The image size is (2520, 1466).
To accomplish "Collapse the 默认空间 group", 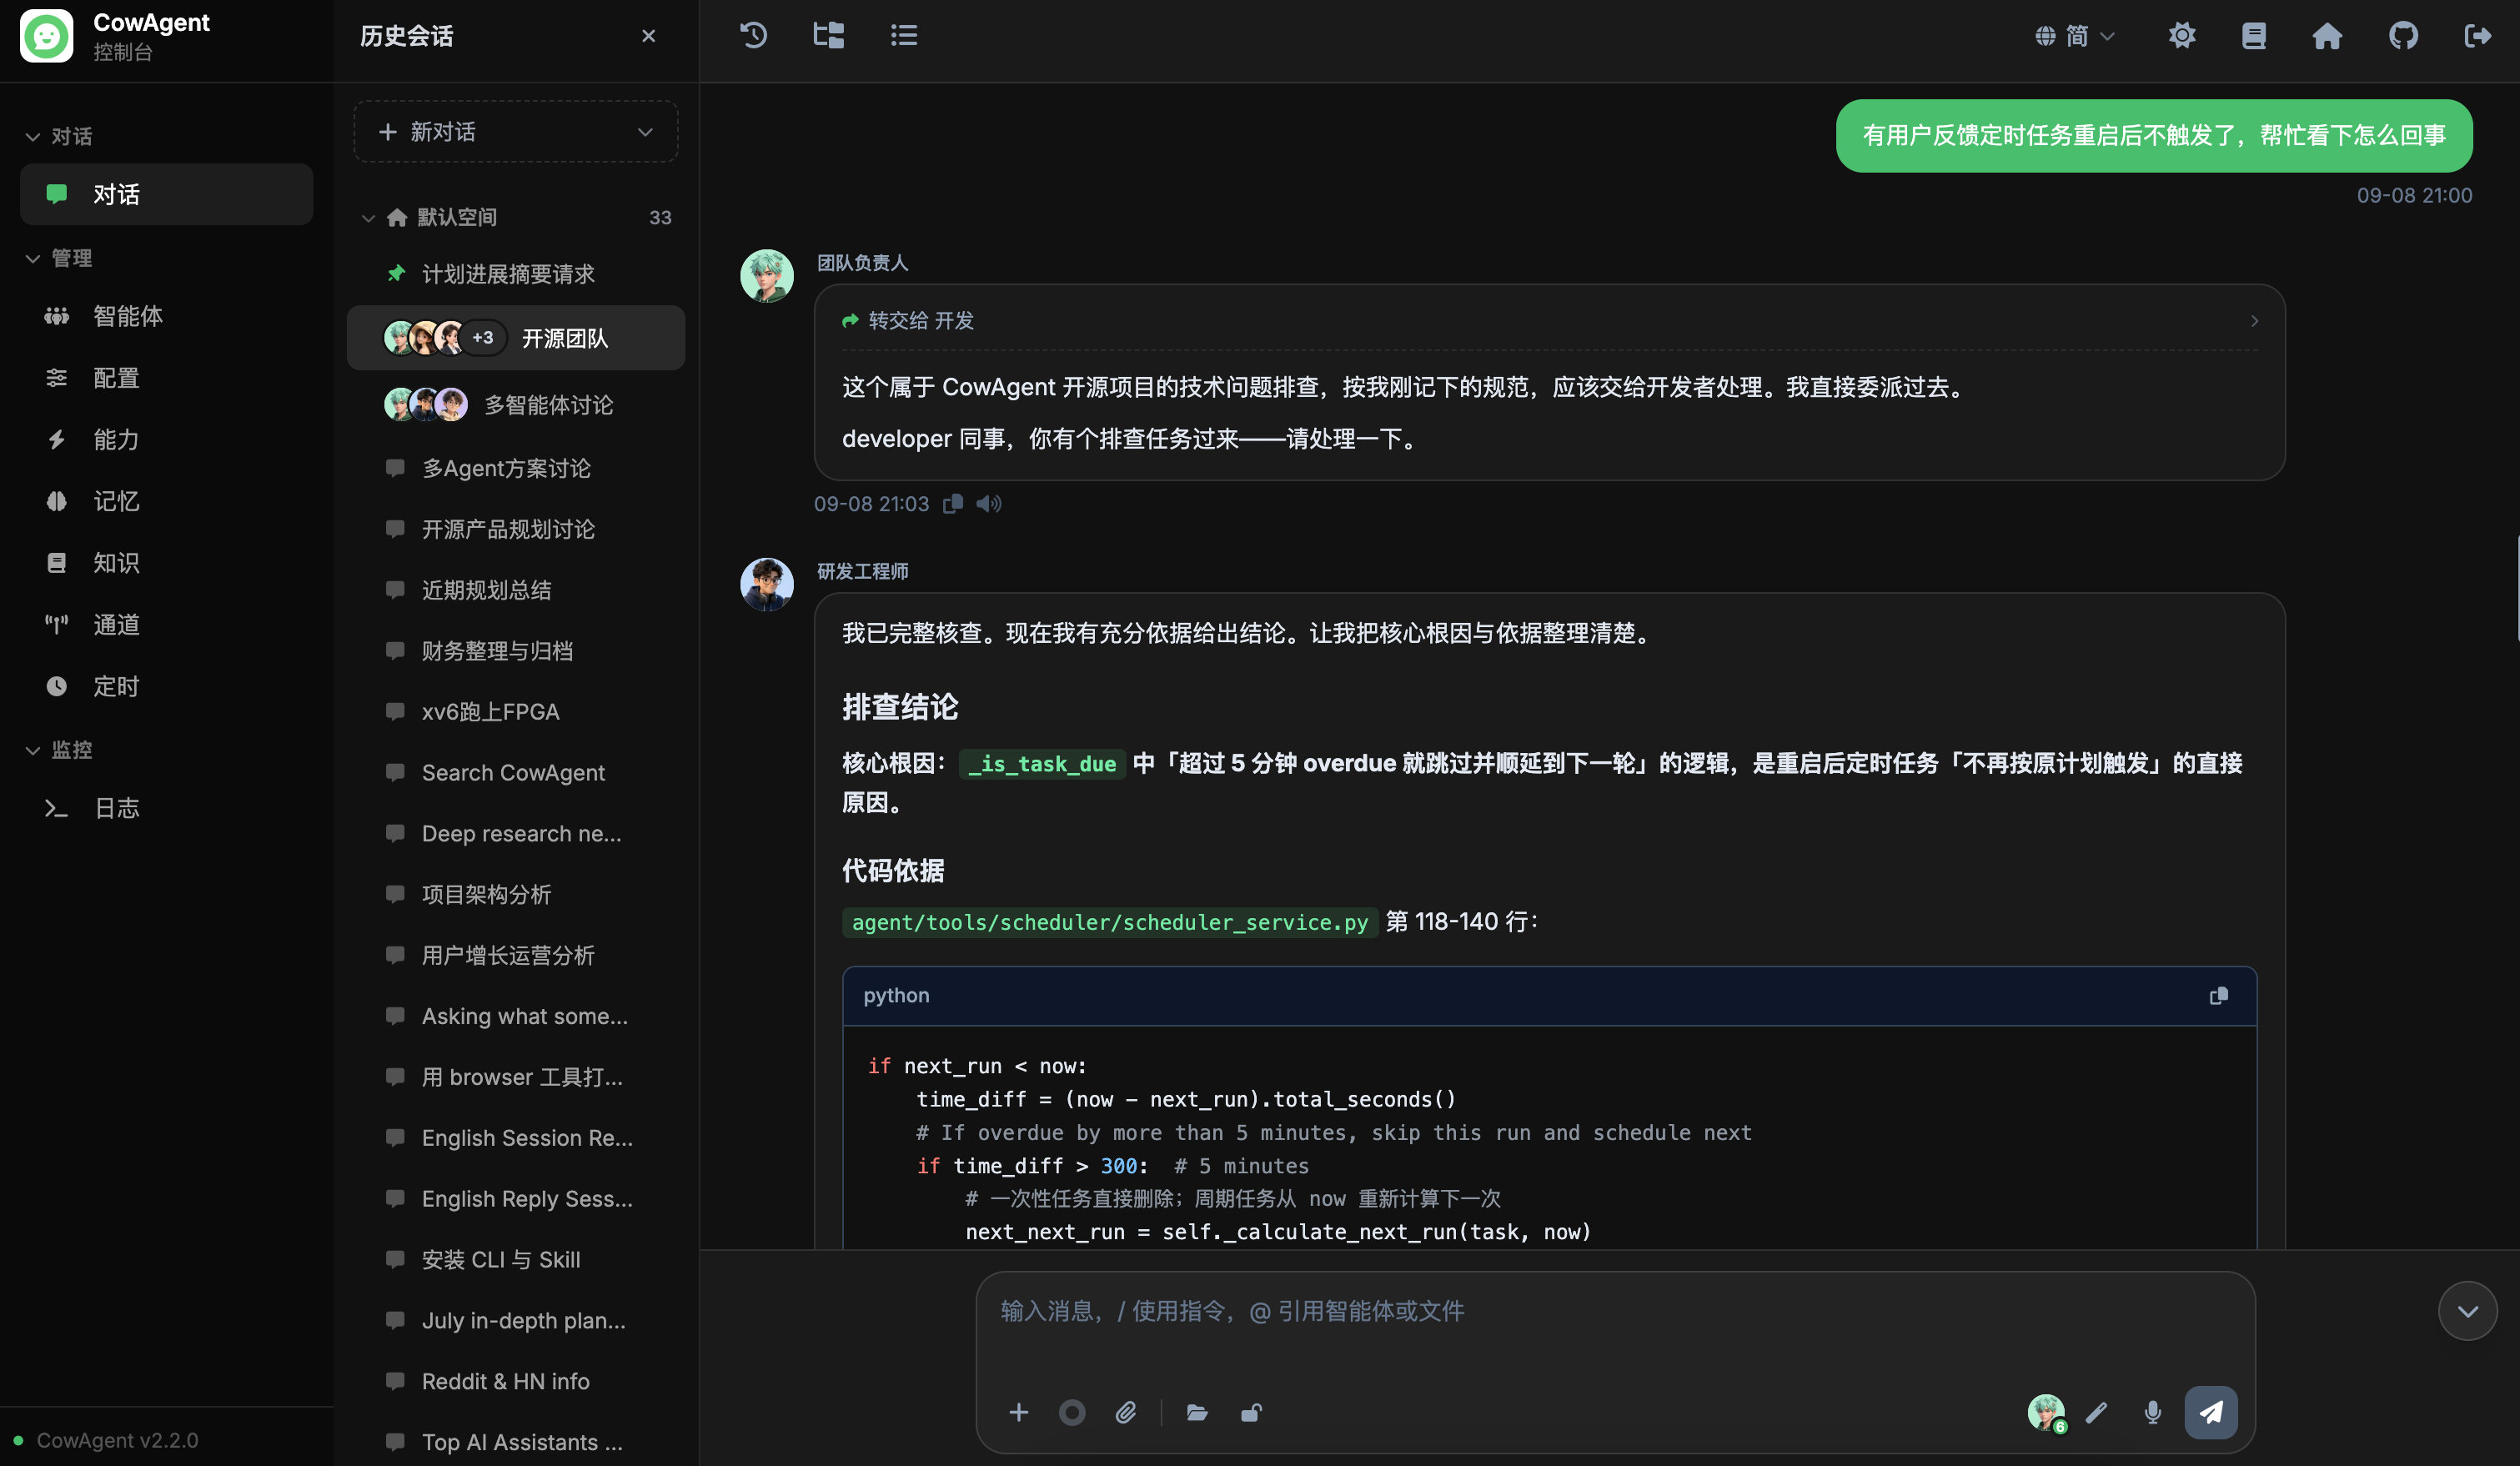I will 368,218.
